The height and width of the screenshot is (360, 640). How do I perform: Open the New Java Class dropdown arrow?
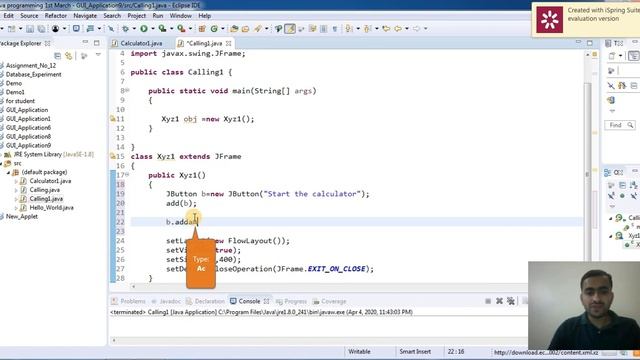[x=223, y=29]
